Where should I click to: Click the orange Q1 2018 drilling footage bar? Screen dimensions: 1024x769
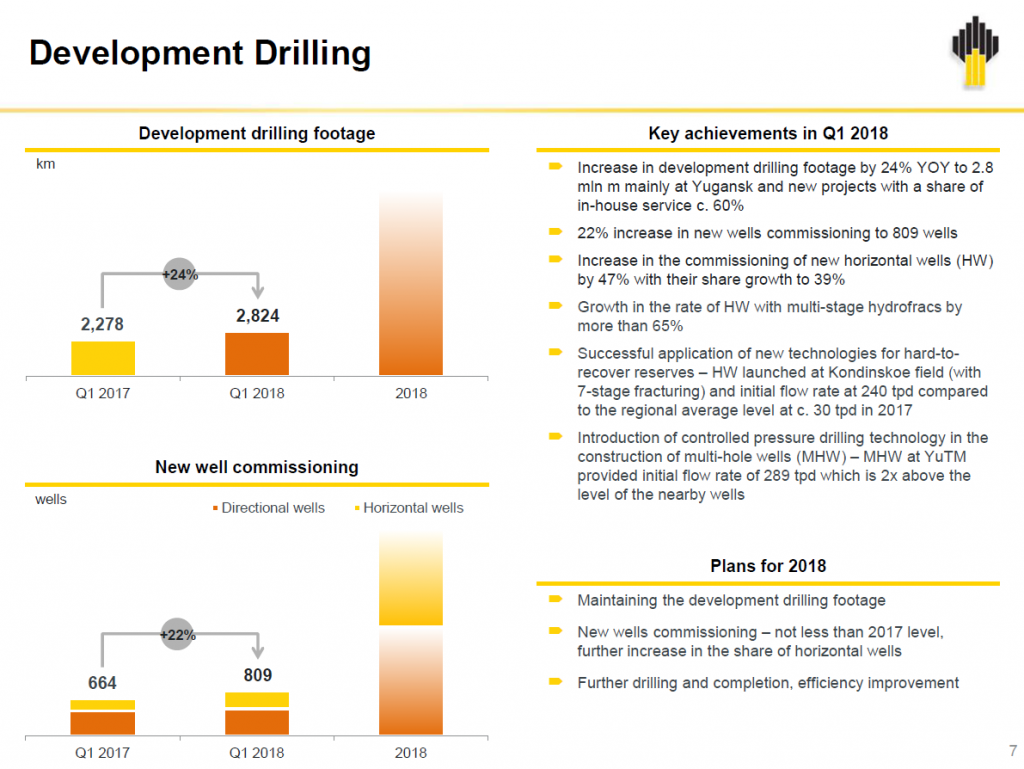(257, 353)
